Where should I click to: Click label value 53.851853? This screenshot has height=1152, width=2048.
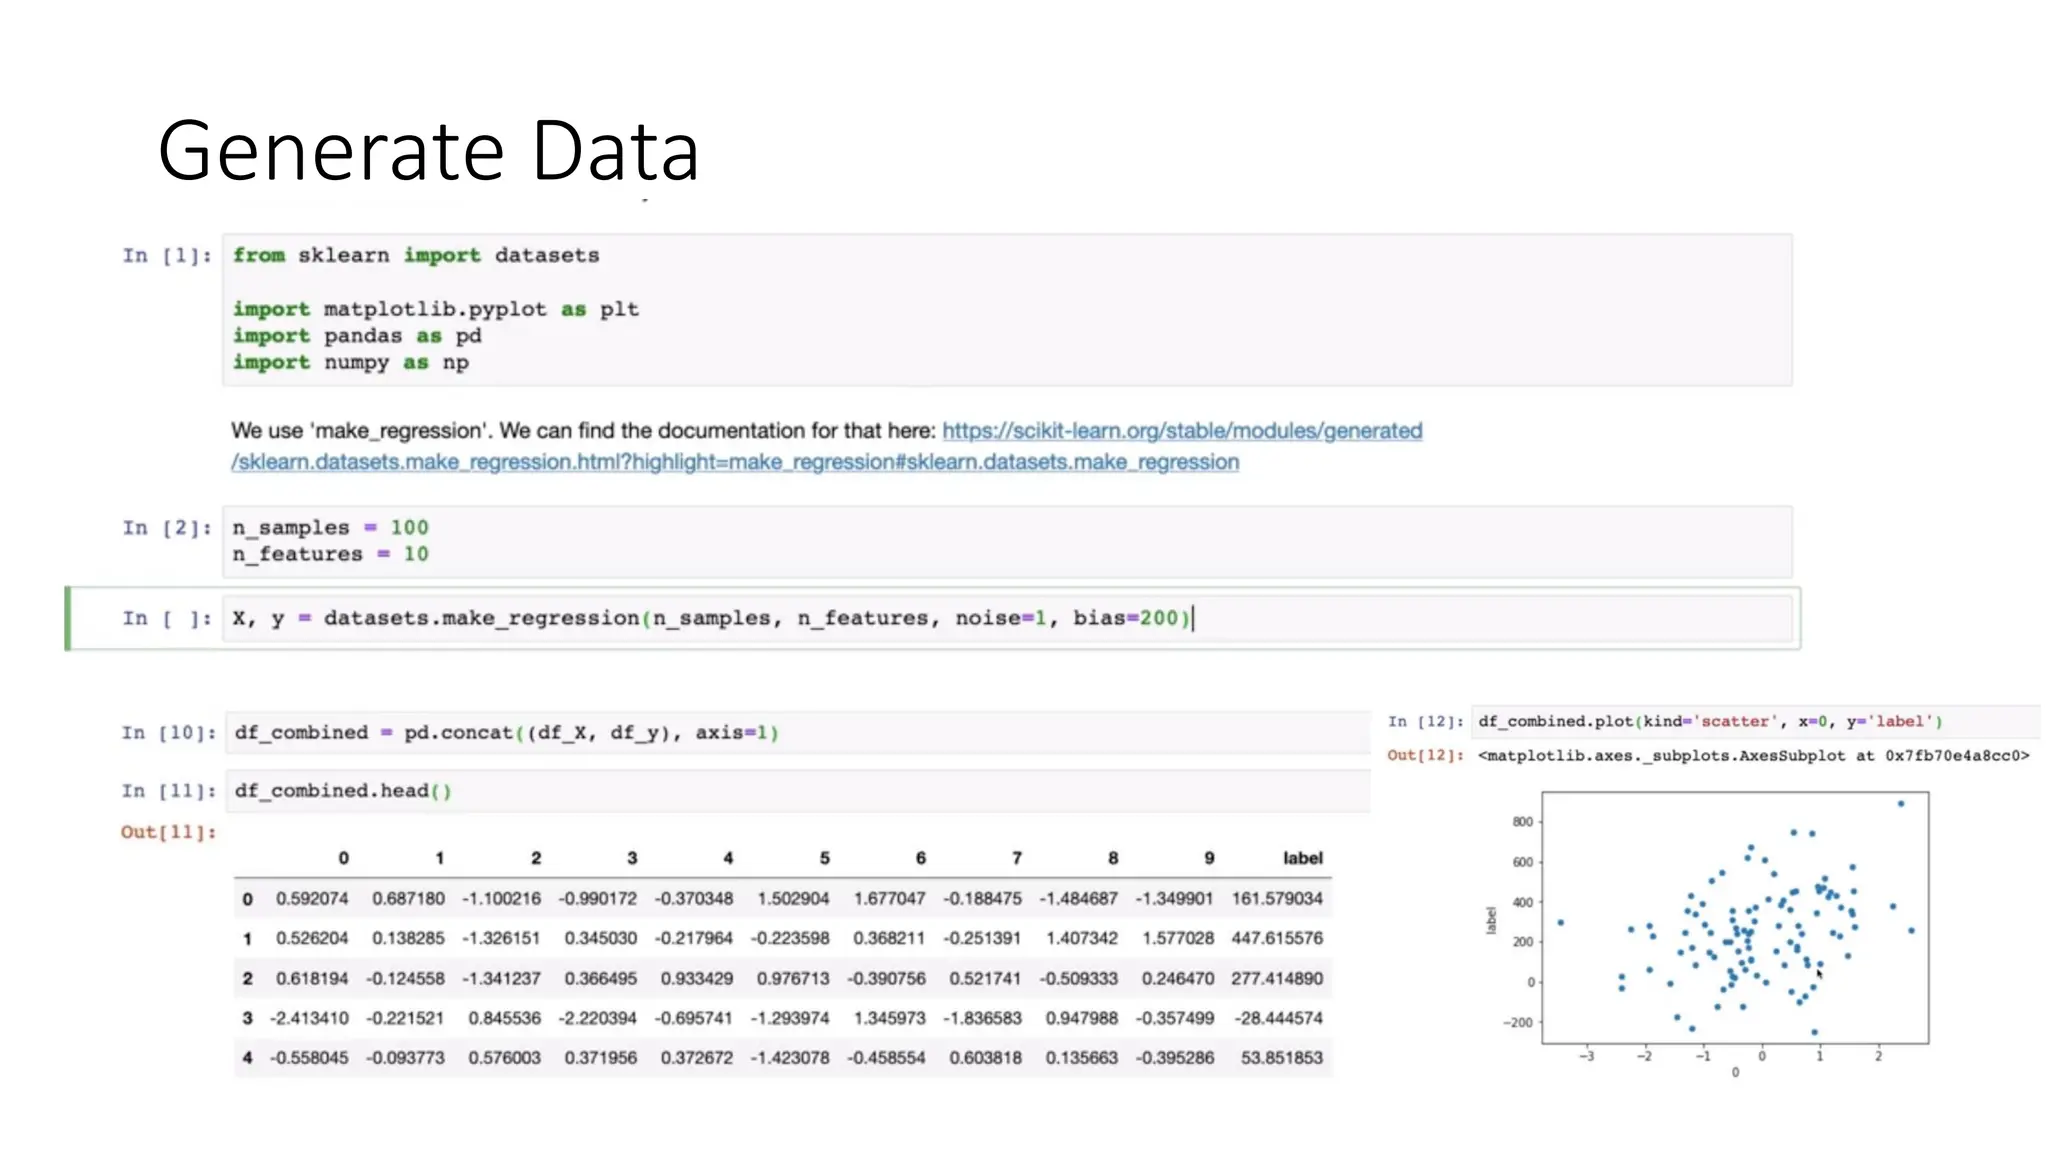(x=1282, y=1058)
